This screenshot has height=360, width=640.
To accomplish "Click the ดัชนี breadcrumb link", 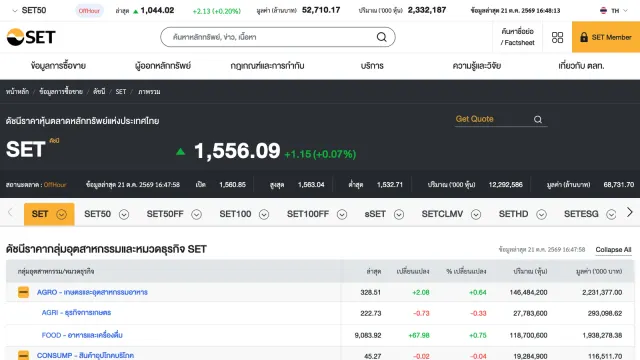I will coord(99,92).
